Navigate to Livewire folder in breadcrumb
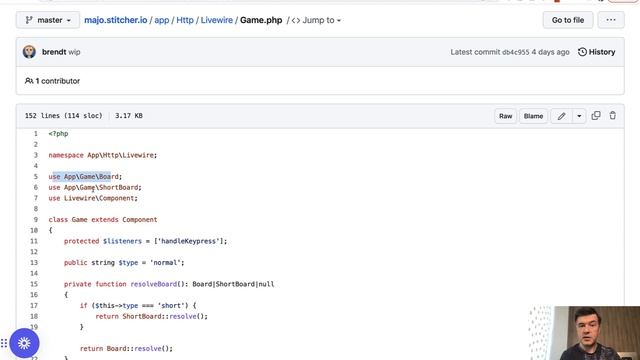This screenshot has height=360, width=640. [x=217, y=20]
